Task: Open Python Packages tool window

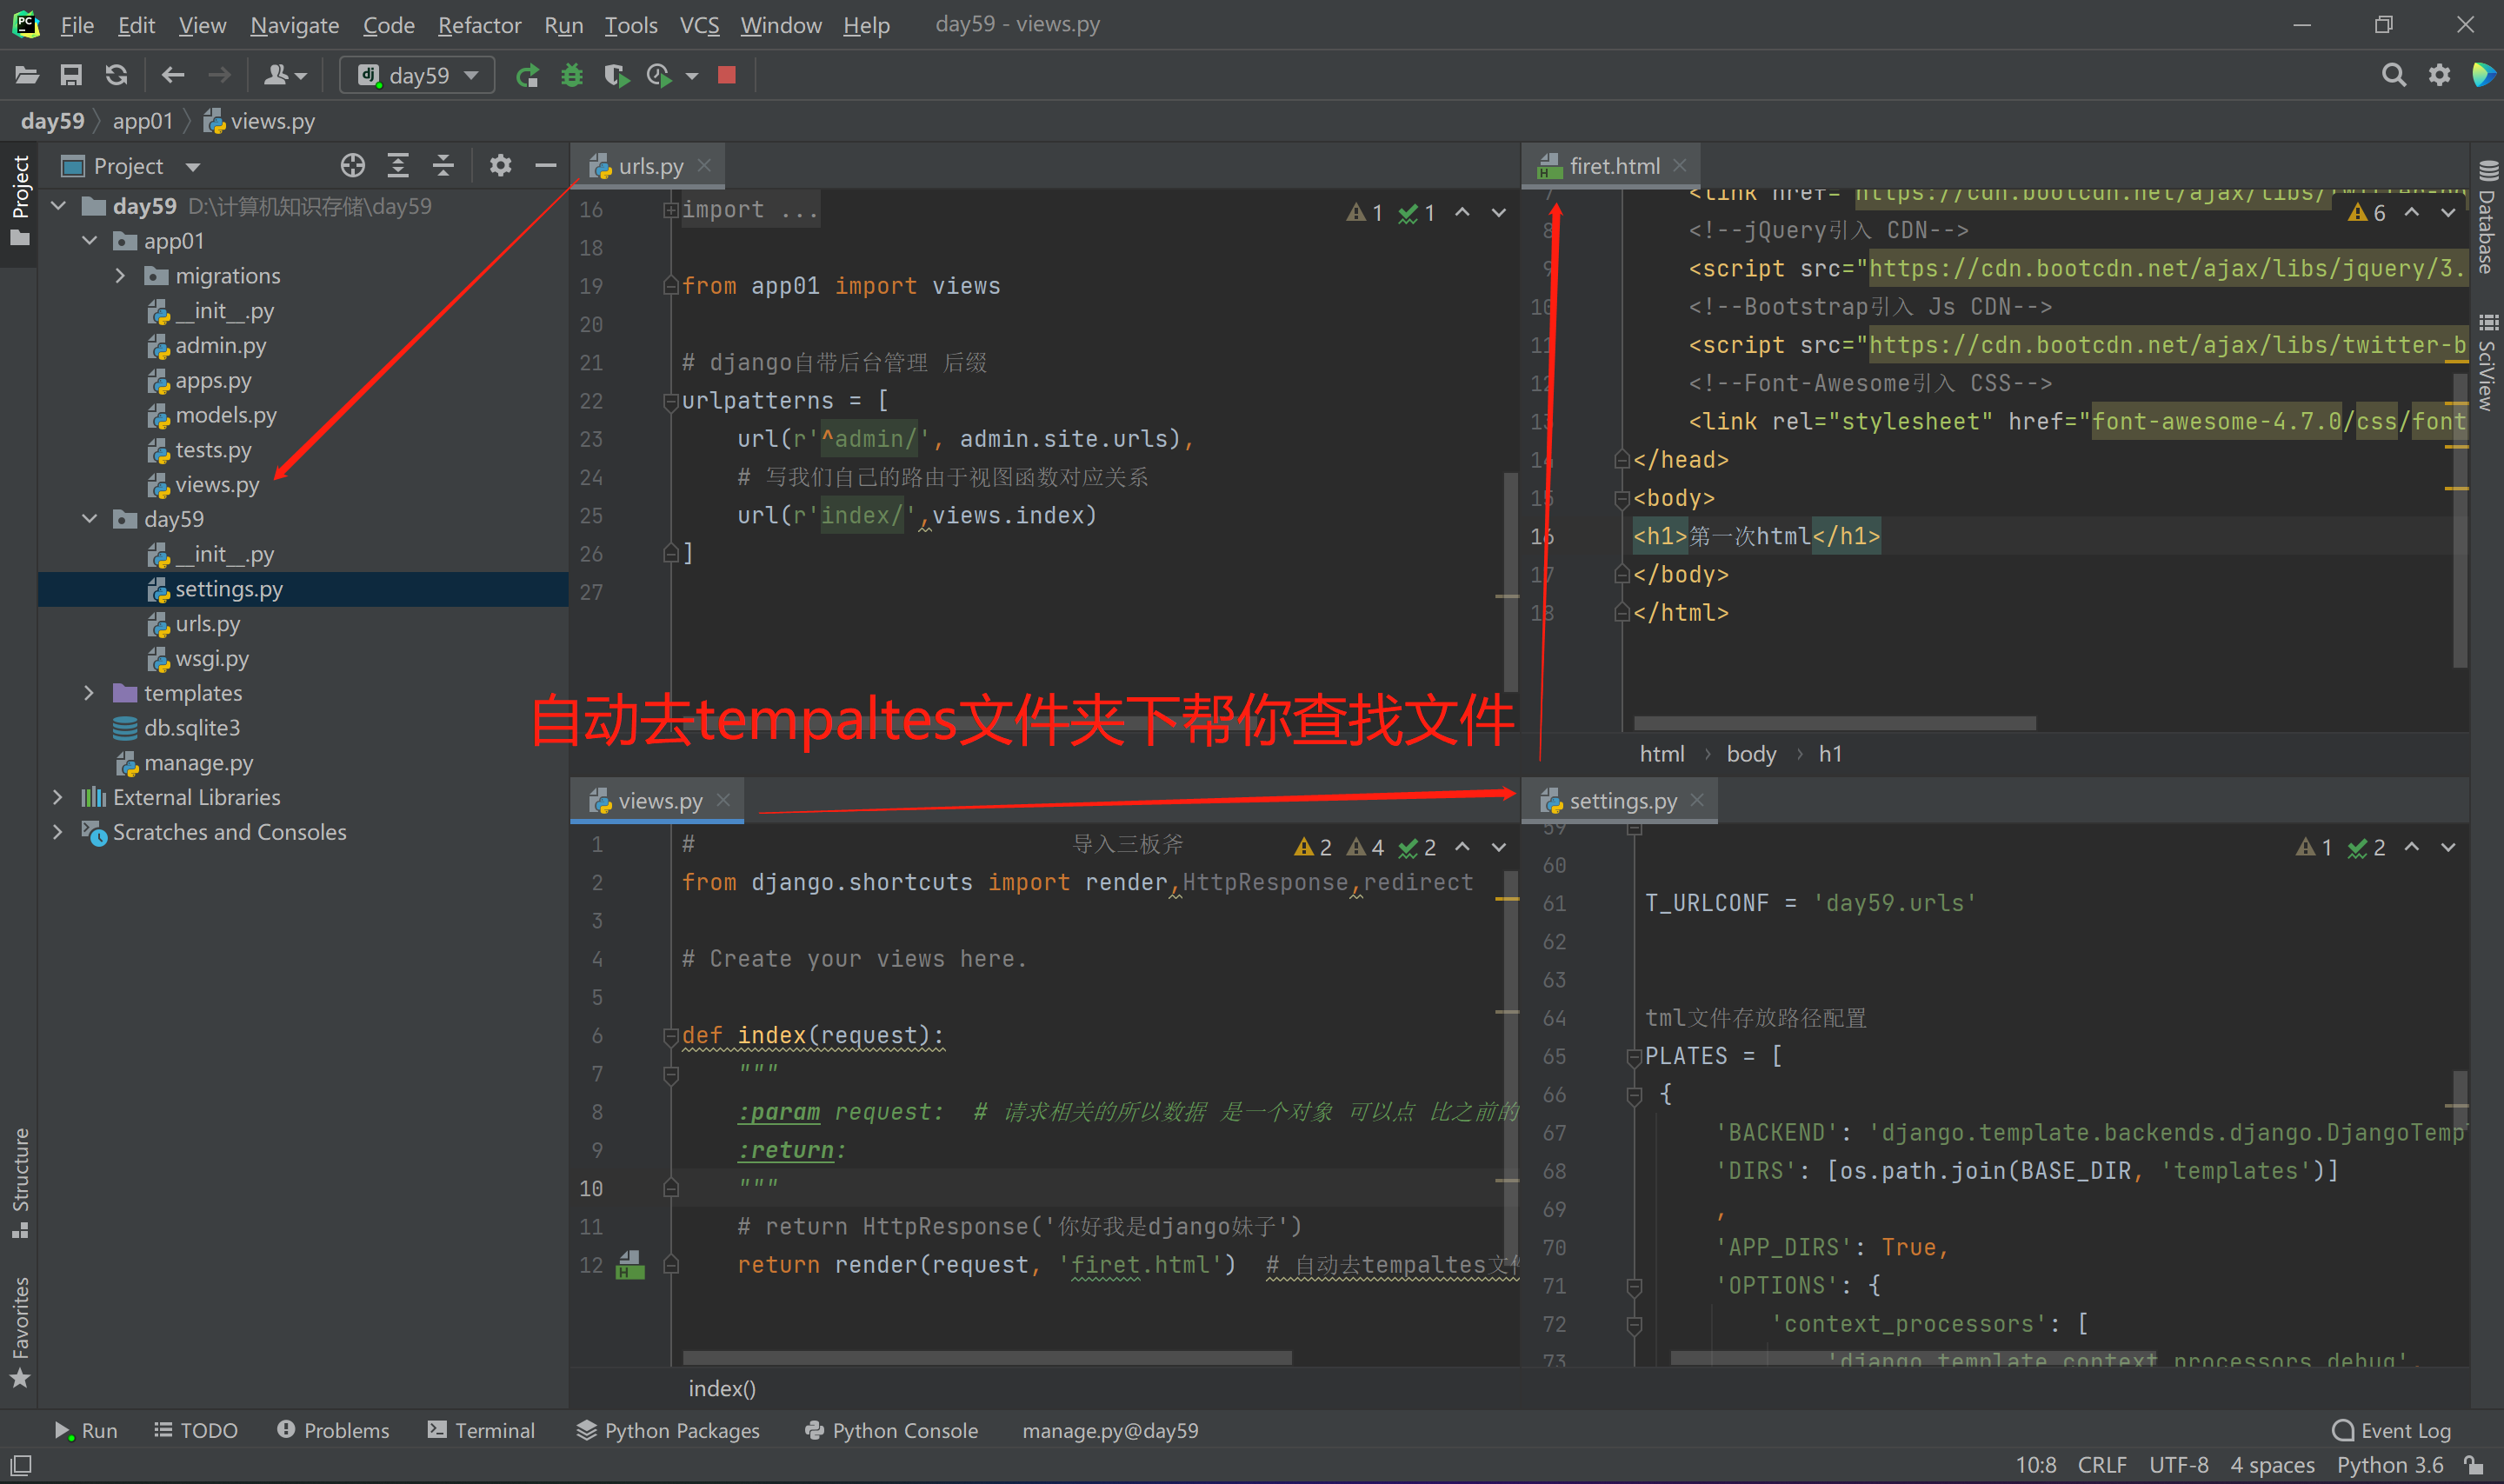Action: point(668,1430)
